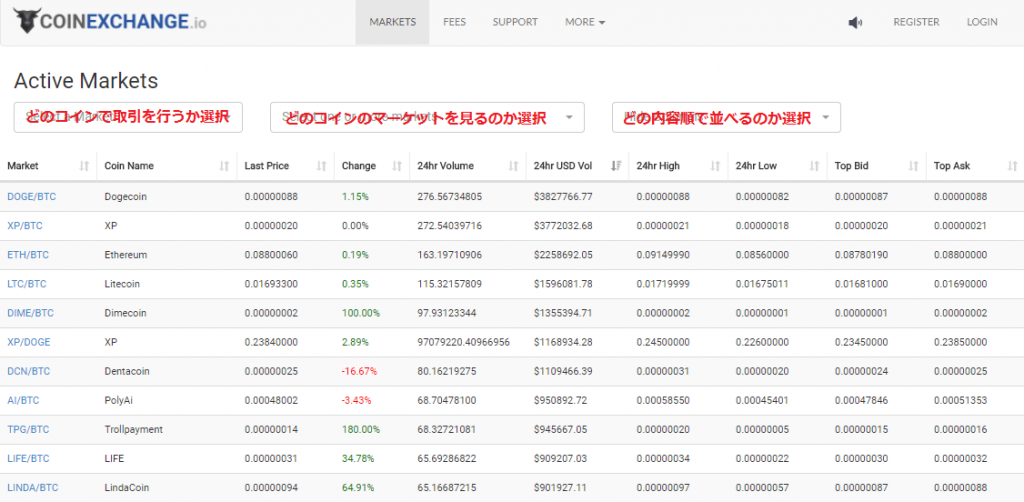This screenshot has width=1024, height=502.
Task: Click the 97079220.40966956 volume value
Action: [464, 342]
